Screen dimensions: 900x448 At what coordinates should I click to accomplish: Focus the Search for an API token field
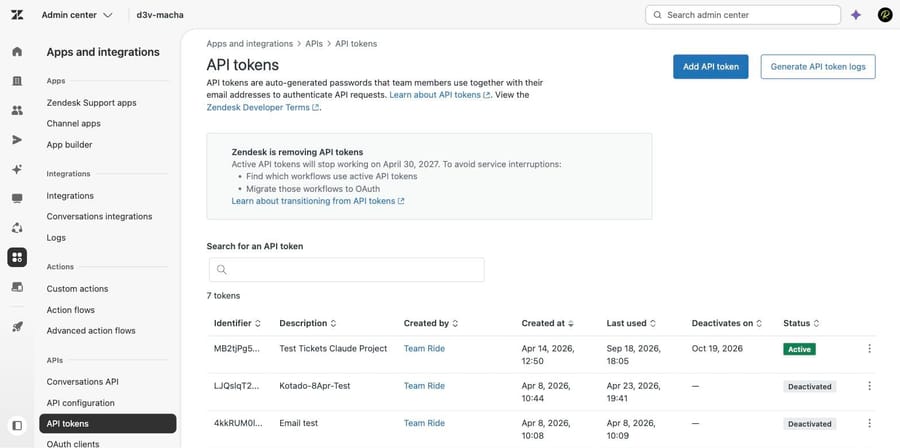(x=347, y=270)
